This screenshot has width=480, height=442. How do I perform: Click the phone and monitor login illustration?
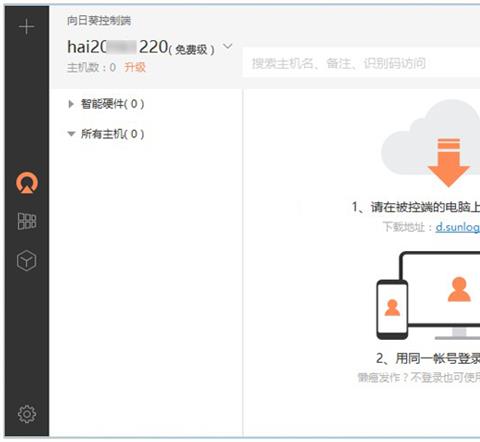(x=428, y=296)
